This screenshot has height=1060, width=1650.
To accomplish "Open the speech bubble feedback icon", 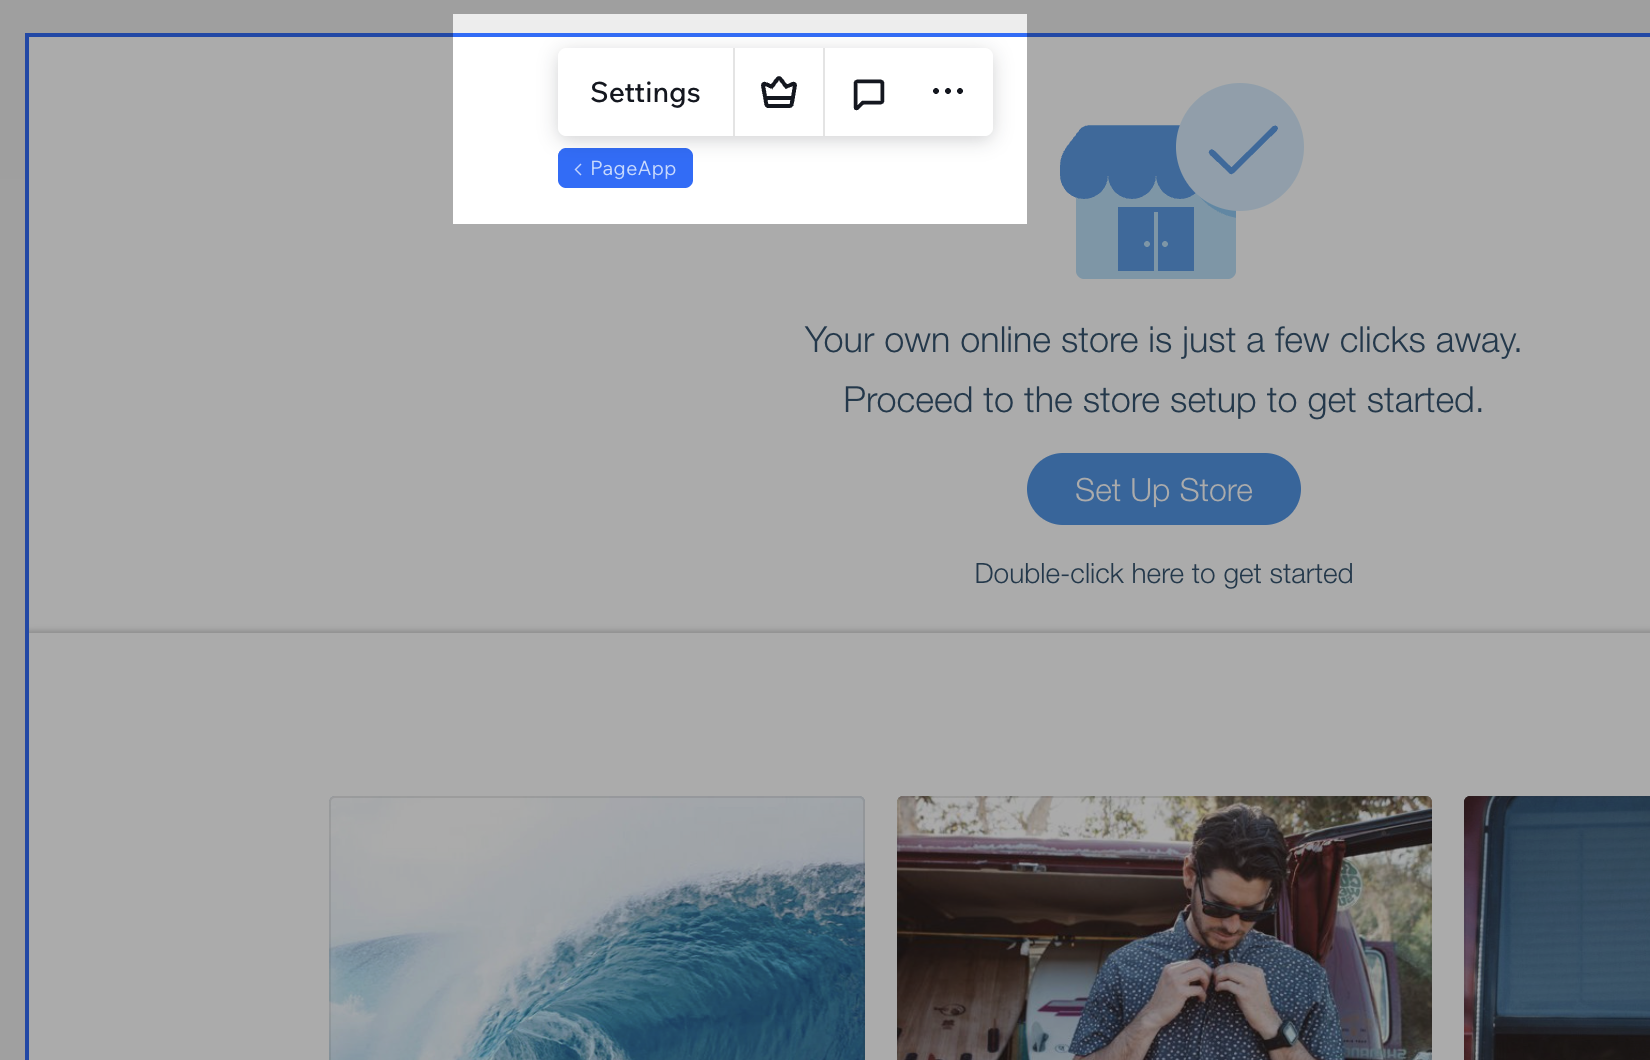I will [868, 93].
